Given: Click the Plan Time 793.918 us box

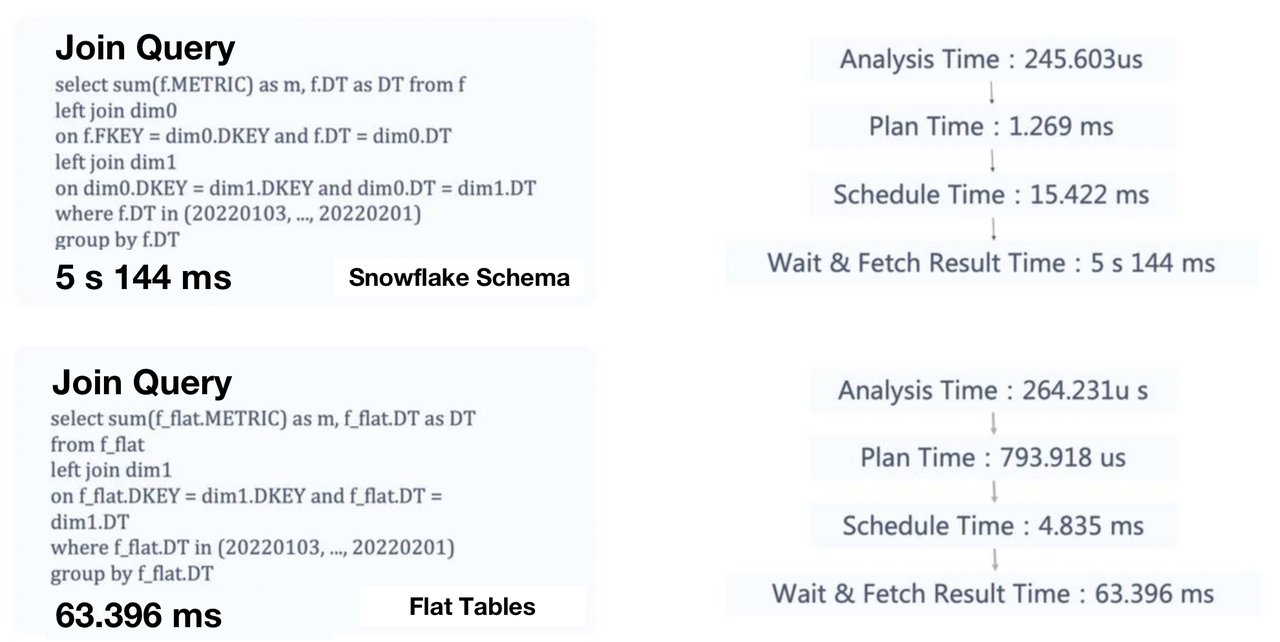Looking at the screenshot, I should (993, 458).
